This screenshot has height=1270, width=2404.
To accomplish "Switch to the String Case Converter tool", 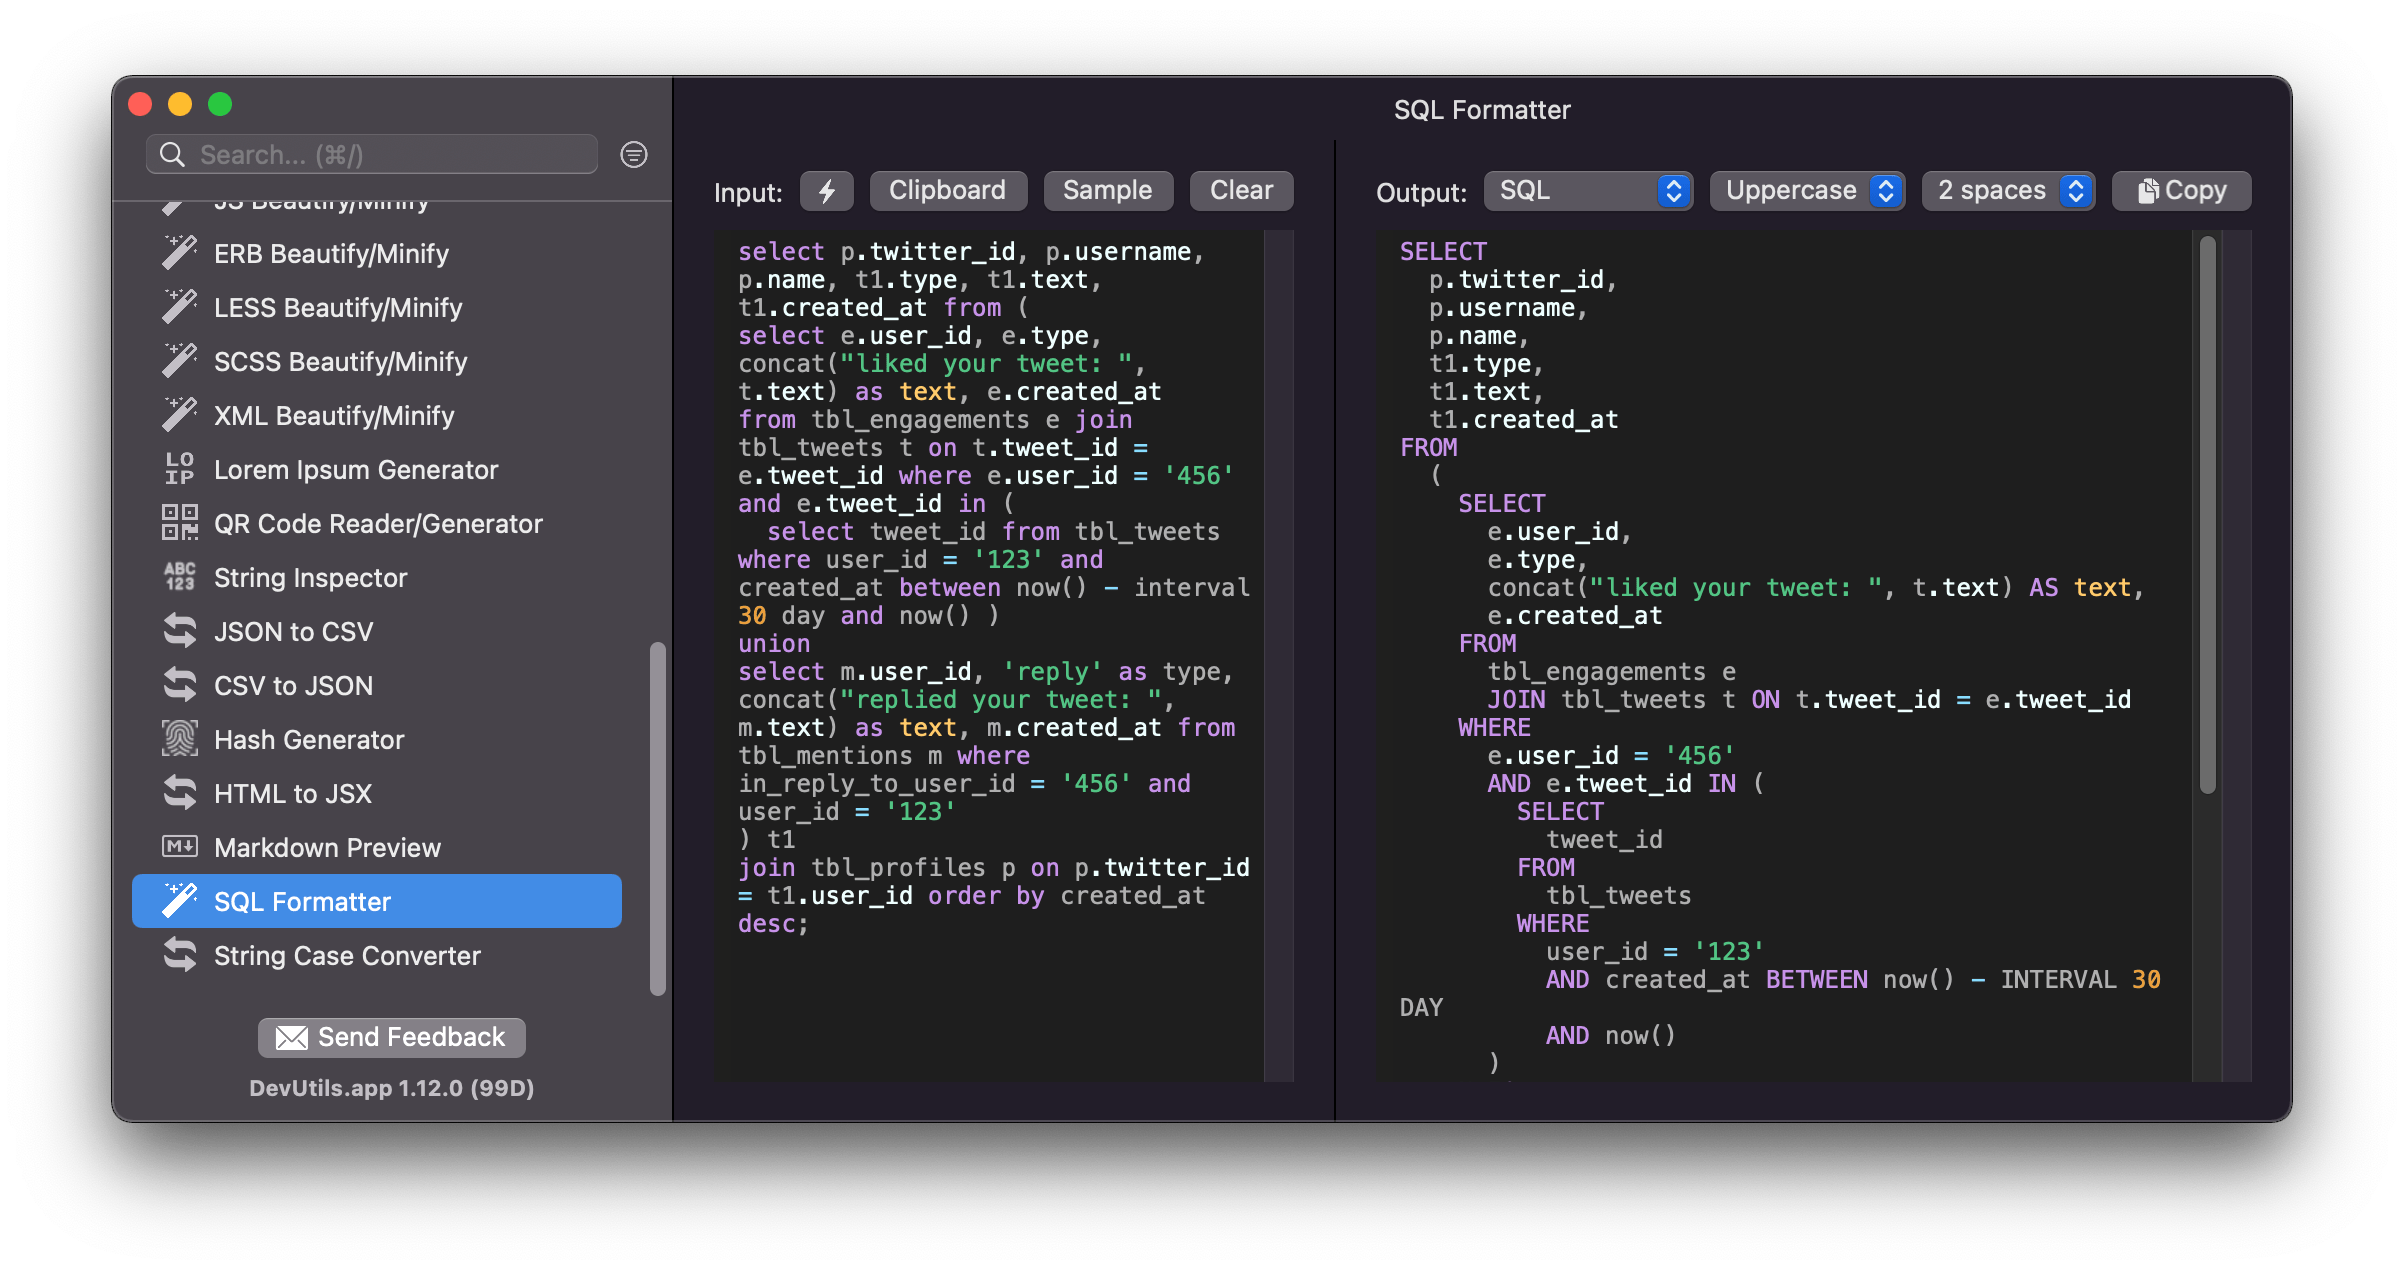I will [x=347, y=955].
